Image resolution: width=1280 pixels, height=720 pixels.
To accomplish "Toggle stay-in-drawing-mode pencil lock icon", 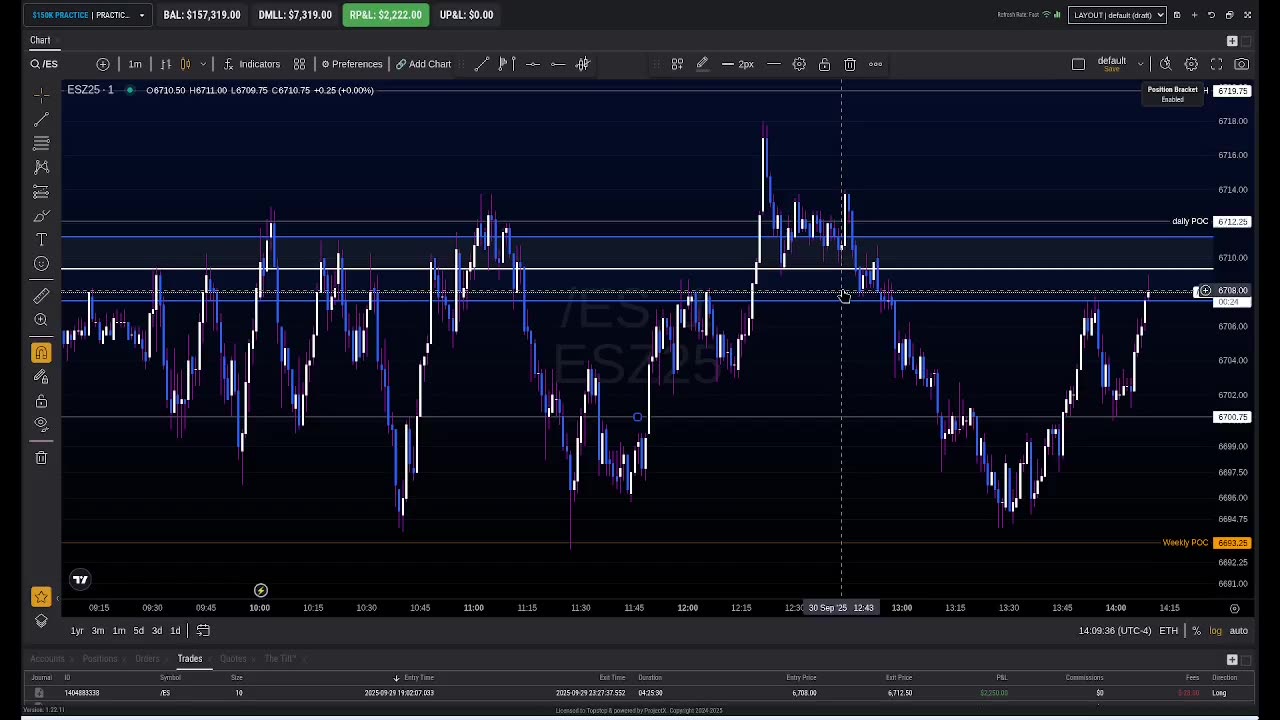I will [x=41, y=377].
